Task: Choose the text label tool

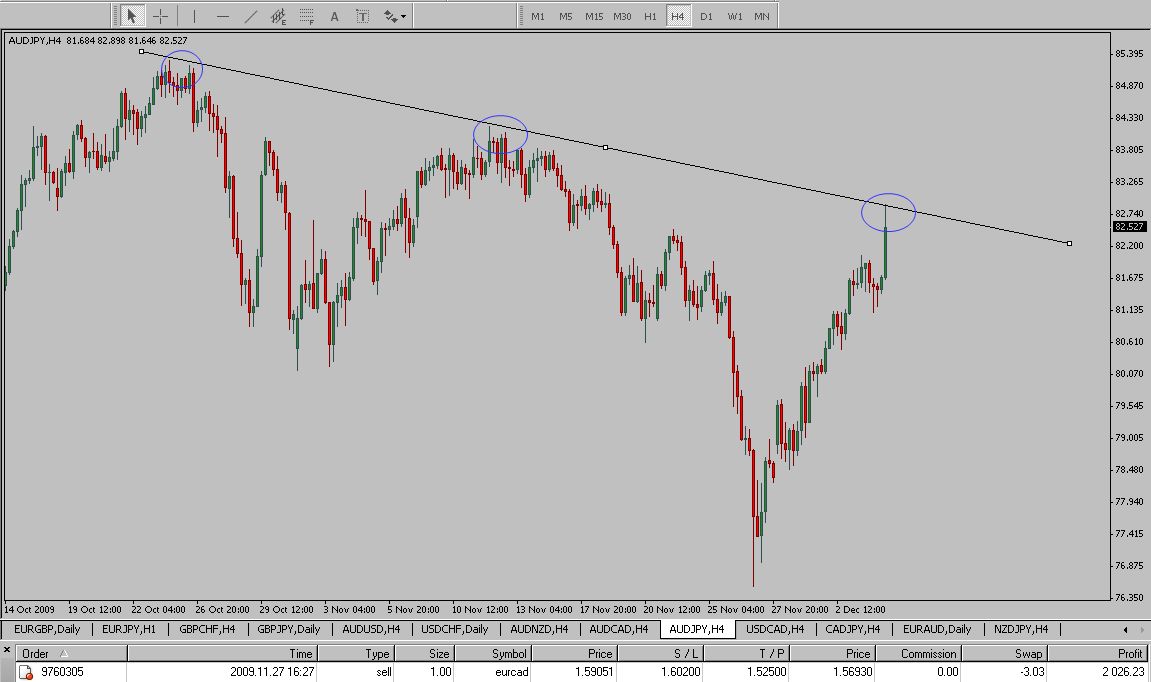Action: [363, 16]
